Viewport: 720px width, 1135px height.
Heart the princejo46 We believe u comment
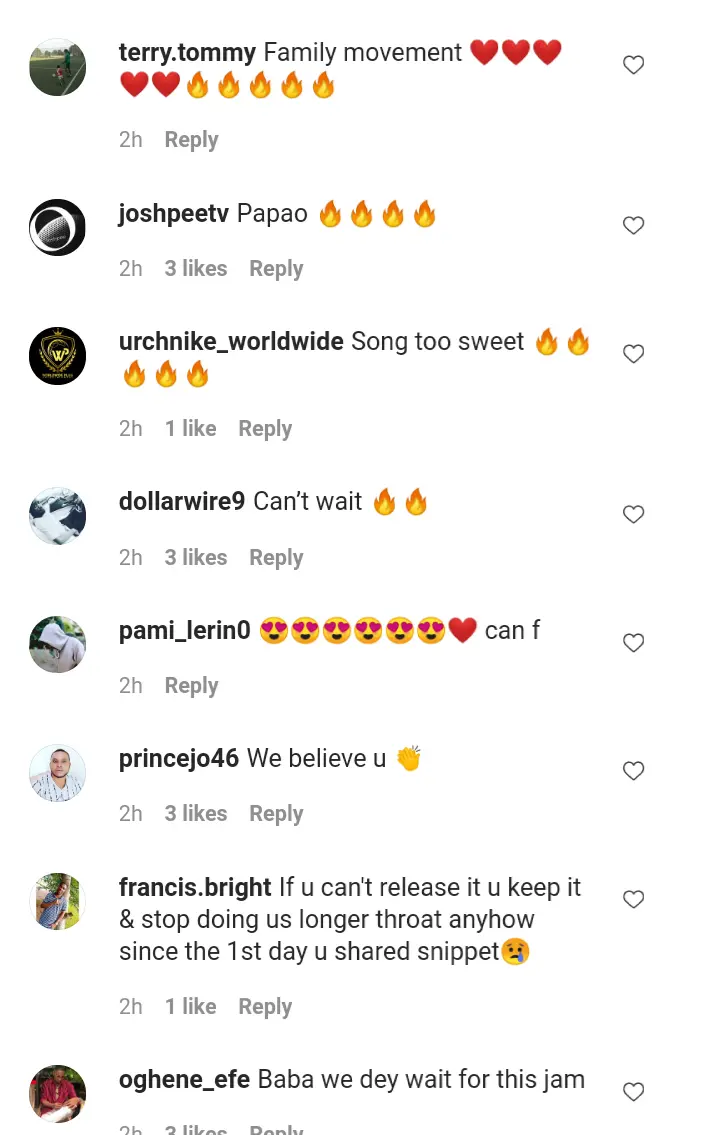coord(633,771)
